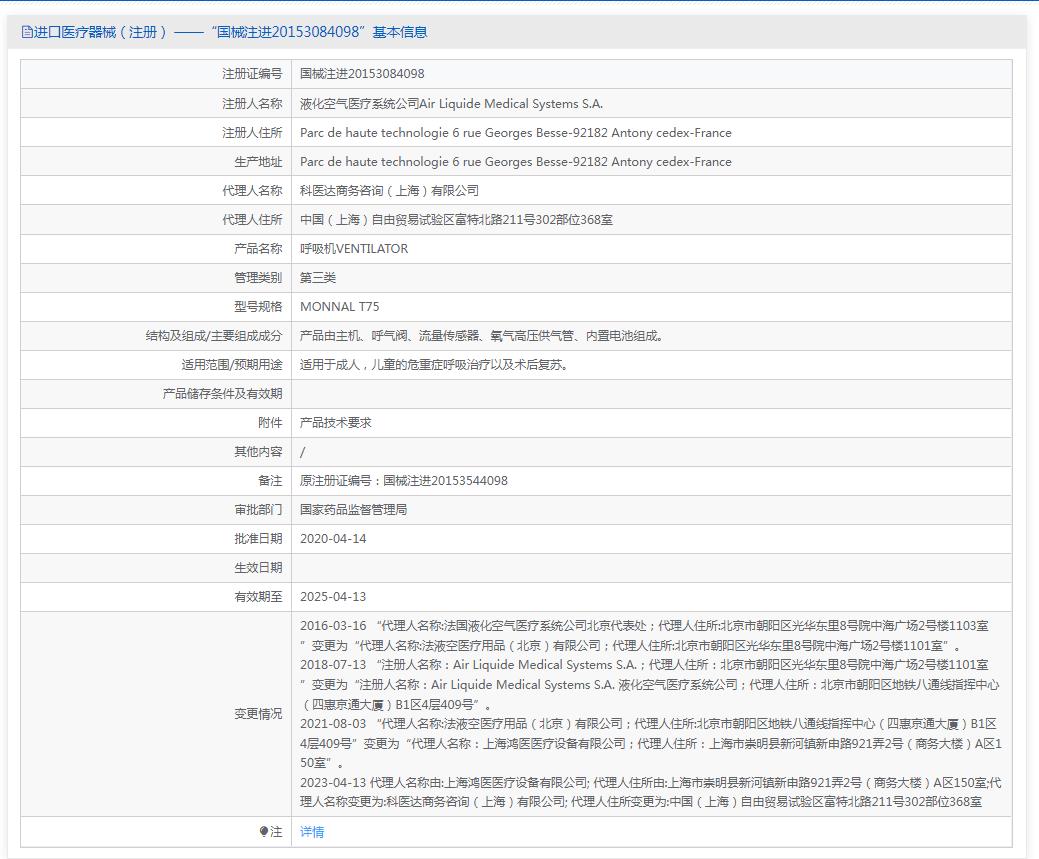Click the expiry date 2025-04-13 cell
The height and width of the screenshot is (859, 1039).
pos(335,596)
